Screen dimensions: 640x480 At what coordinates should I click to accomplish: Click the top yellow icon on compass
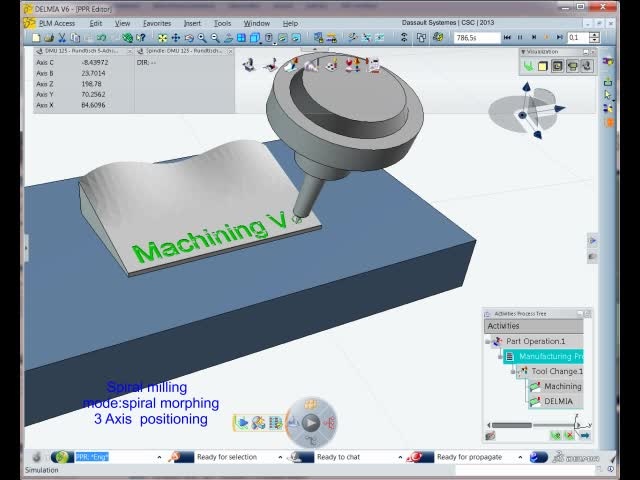[311, 404]
